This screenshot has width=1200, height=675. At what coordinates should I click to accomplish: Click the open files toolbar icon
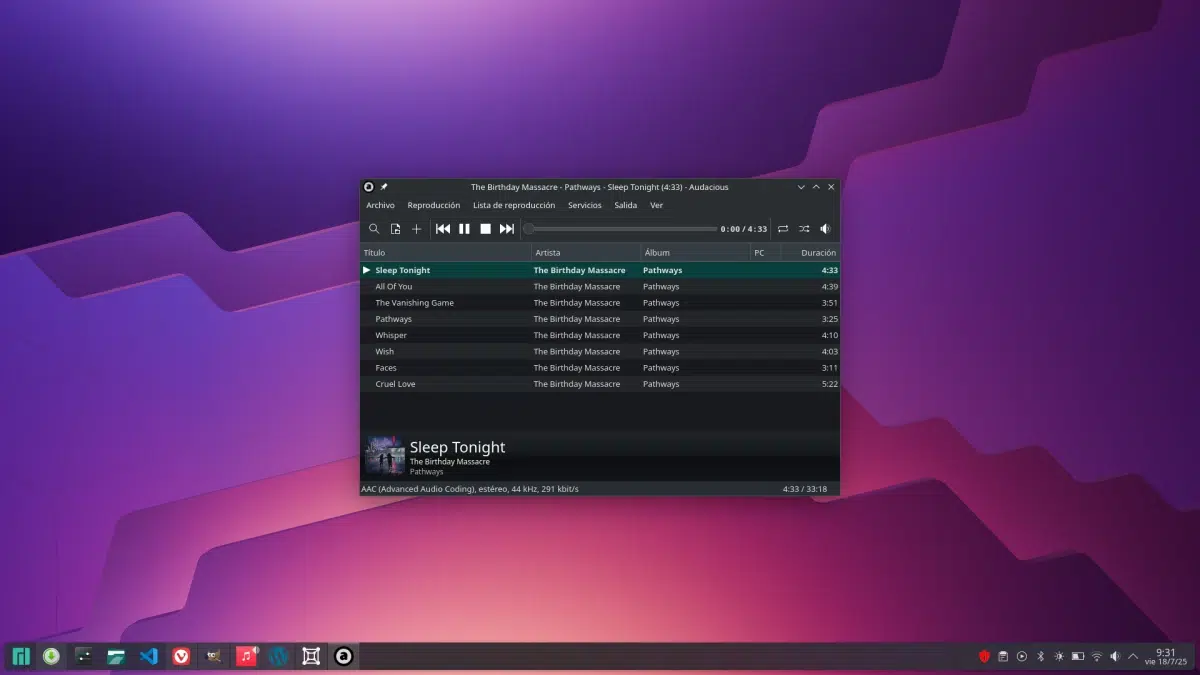point(395,229)
